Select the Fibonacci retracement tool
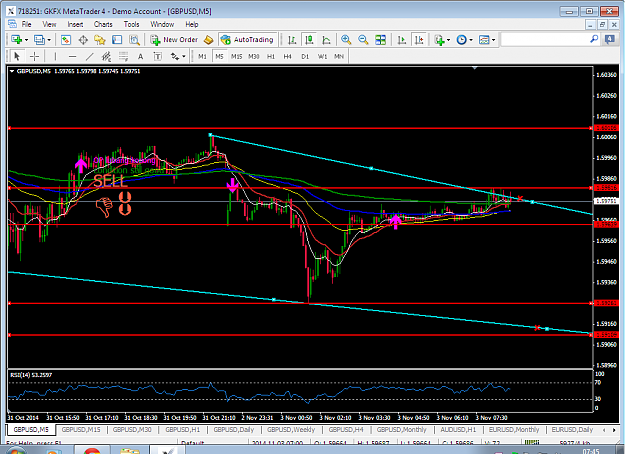 pyautogui.click(x=123, y=57)
